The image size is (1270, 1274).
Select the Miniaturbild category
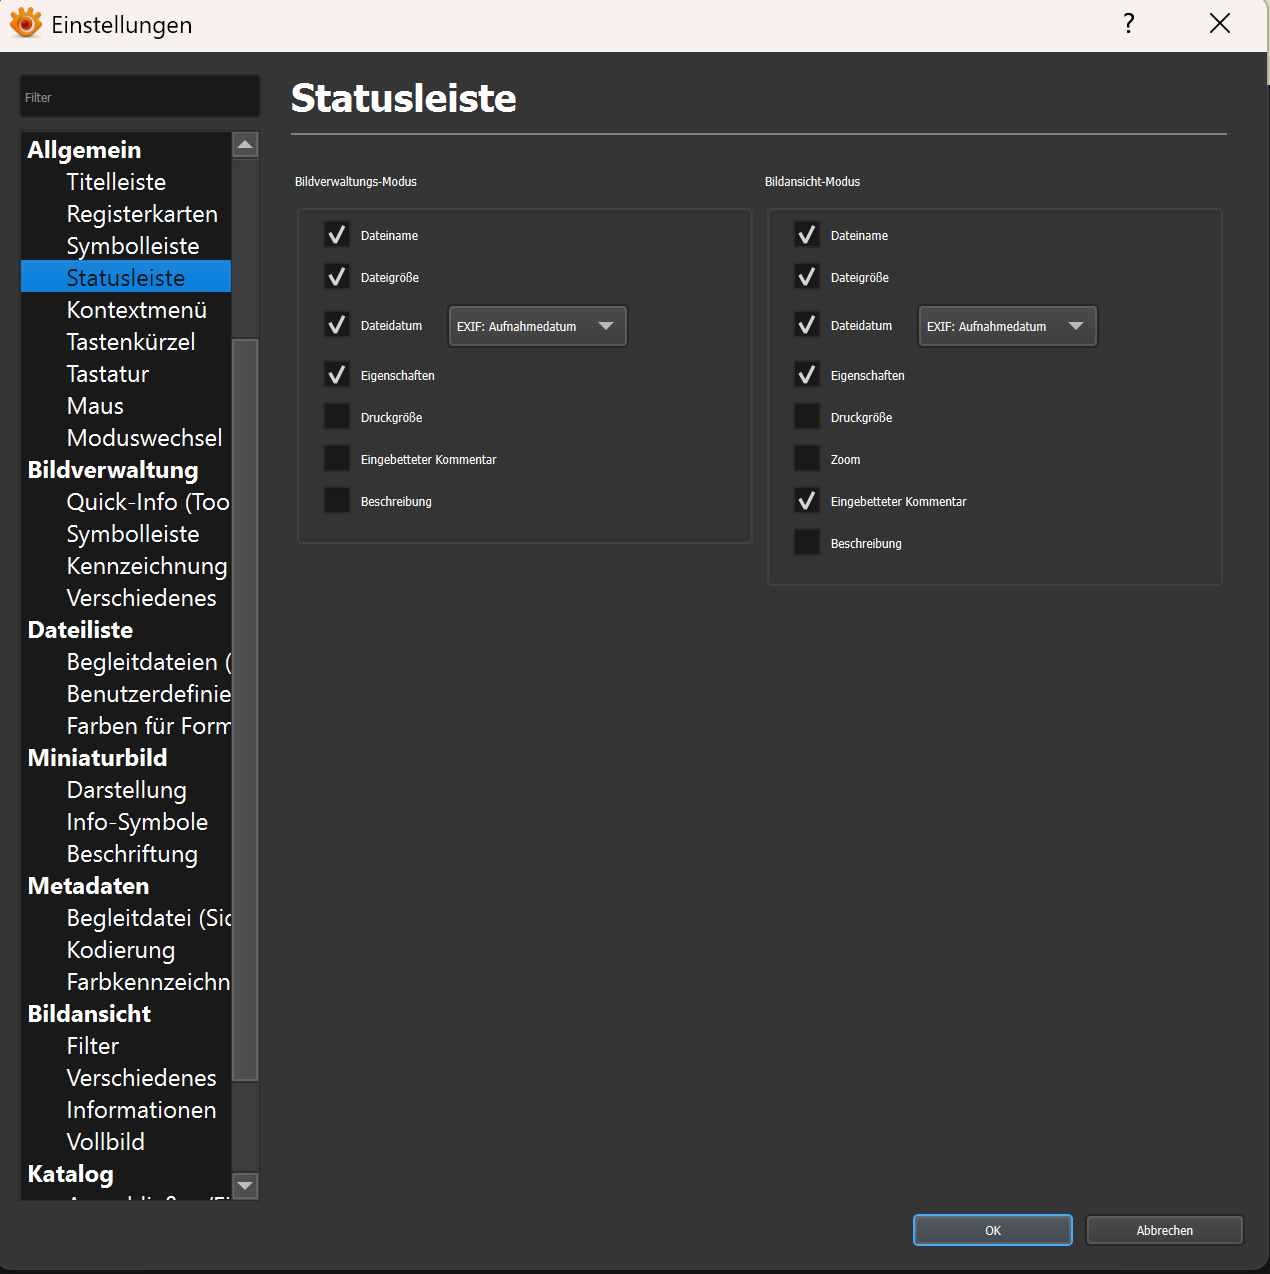97,758
